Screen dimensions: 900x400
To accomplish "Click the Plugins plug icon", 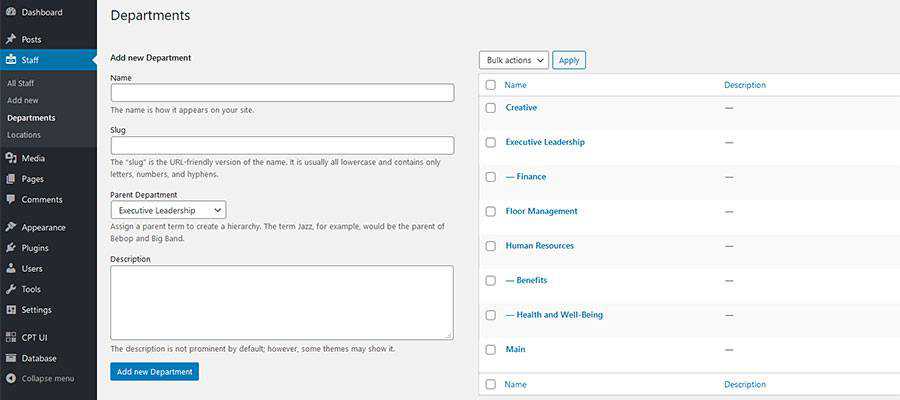I will [x=10, y=248].
